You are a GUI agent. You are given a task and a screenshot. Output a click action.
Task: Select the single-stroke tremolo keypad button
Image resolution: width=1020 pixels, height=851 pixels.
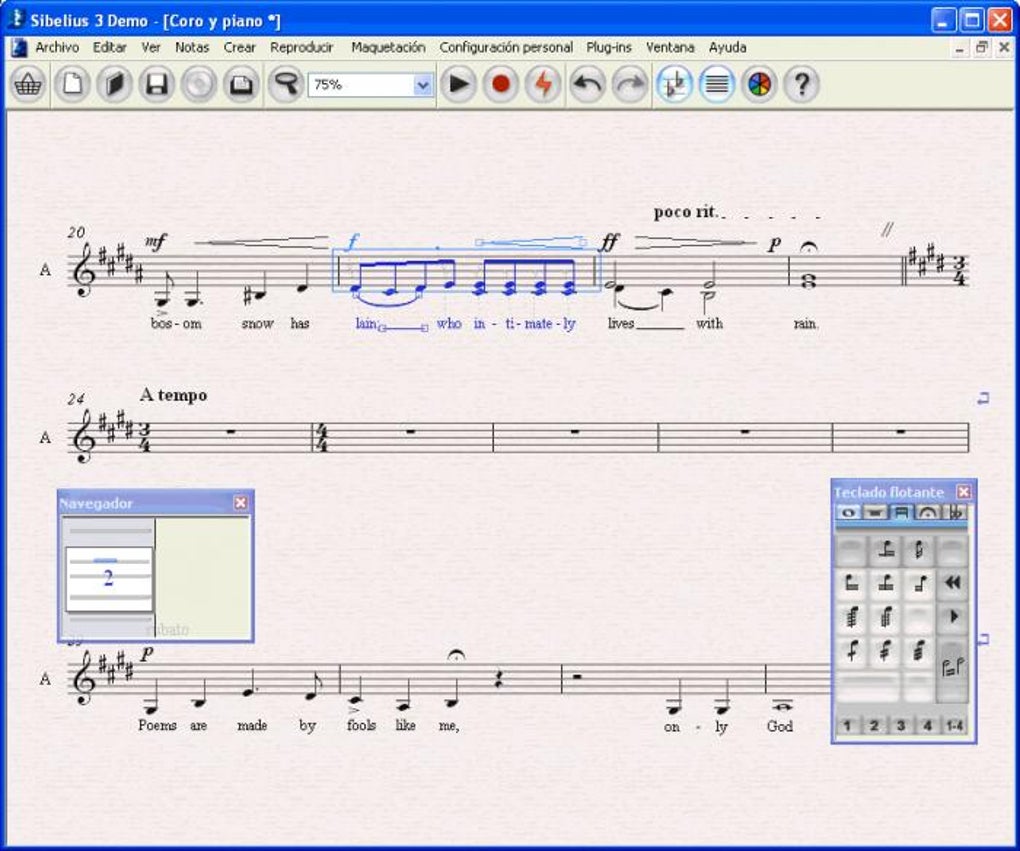[x=852, y=651]
